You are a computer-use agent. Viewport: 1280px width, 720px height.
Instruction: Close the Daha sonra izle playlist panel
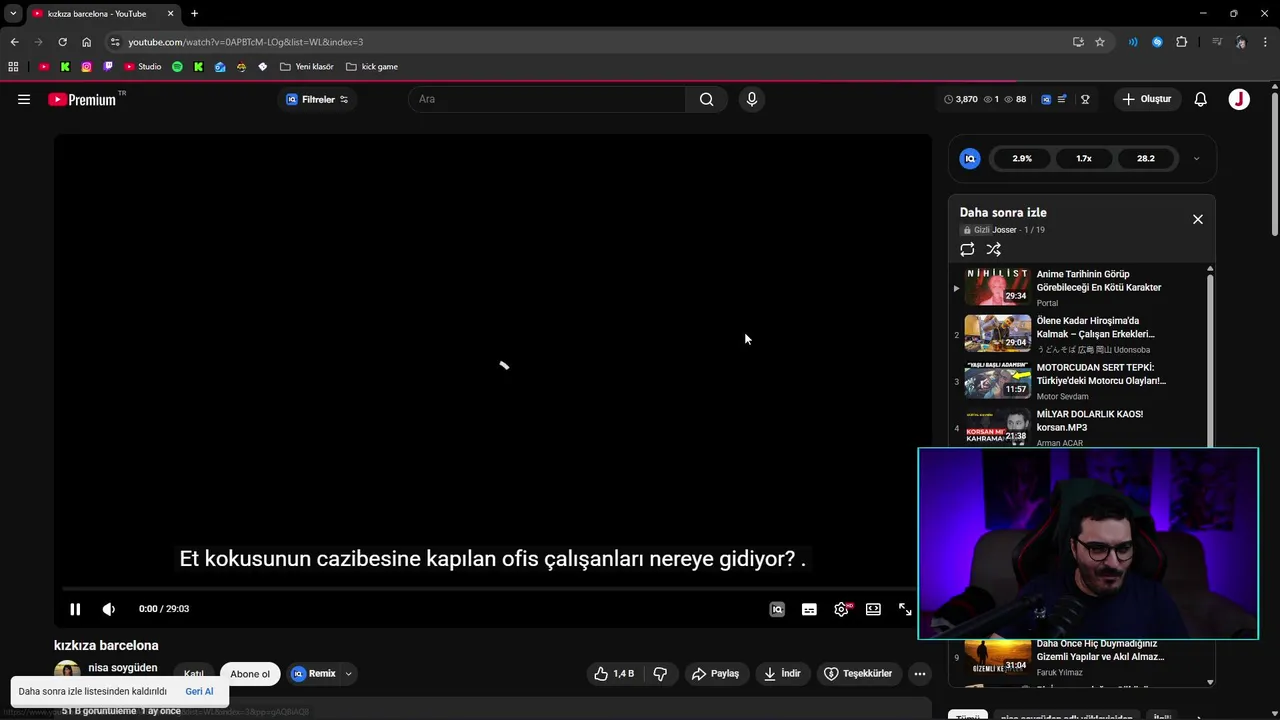click(x=1198, y=219)
